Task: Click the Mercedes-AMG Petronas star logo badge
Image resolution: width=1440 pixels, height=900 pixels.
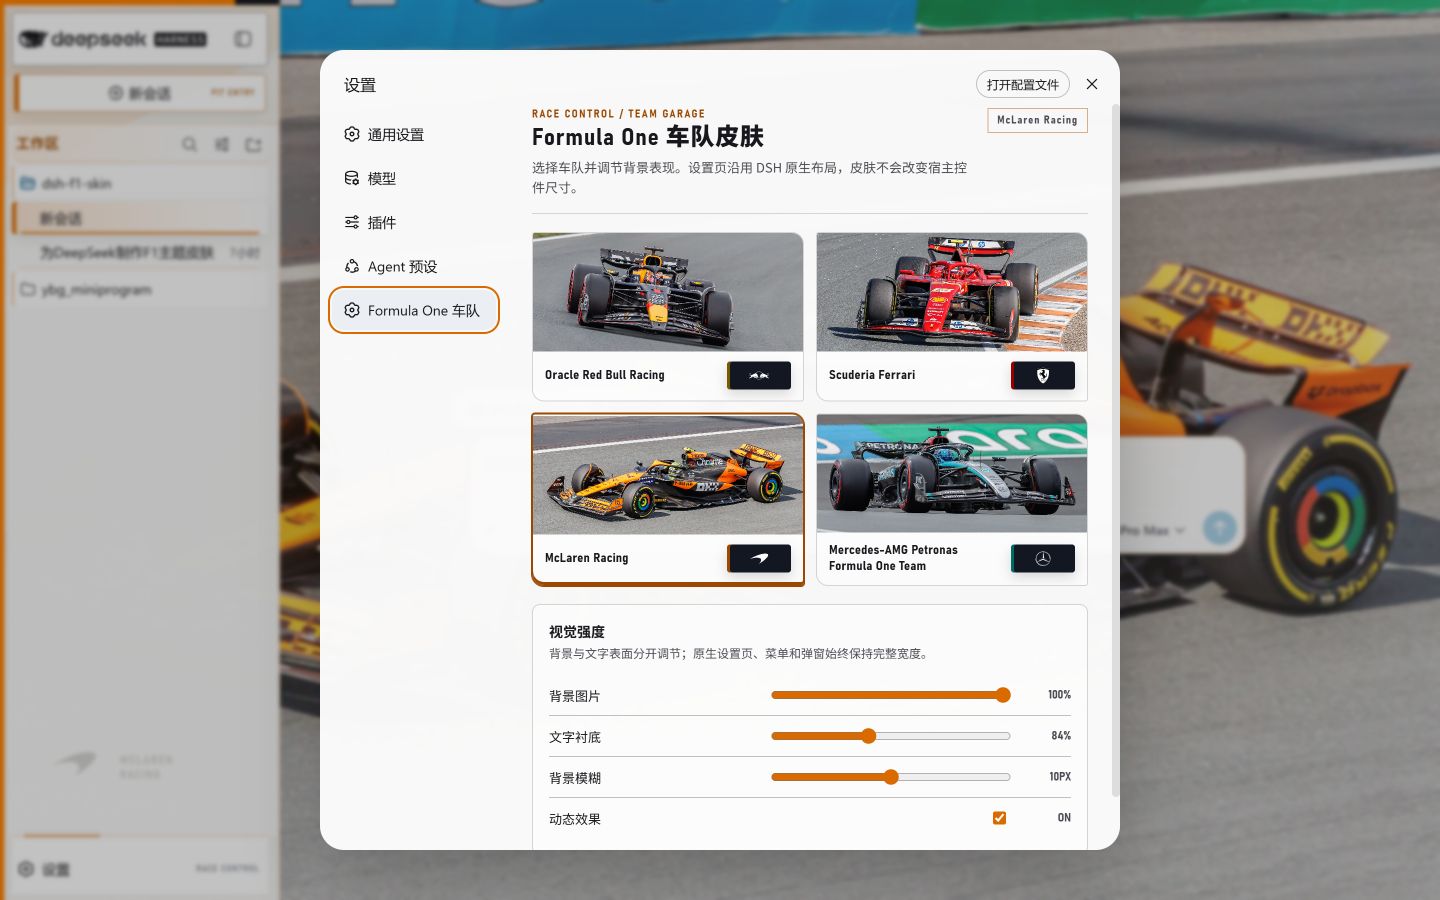Action: click(x=1043, y=558)
